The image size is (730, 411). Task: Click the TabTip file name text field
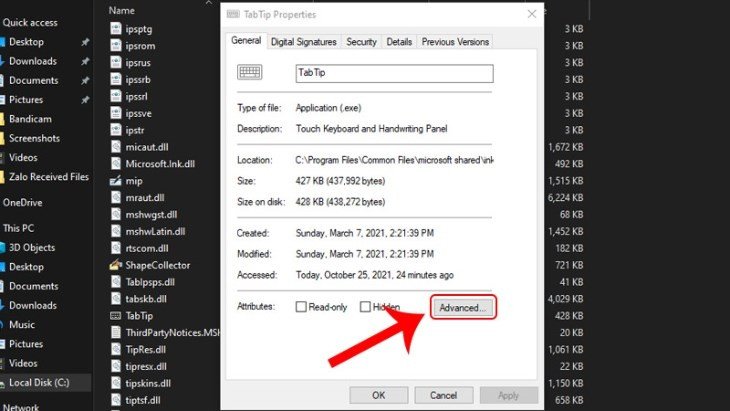click(394, 73)
